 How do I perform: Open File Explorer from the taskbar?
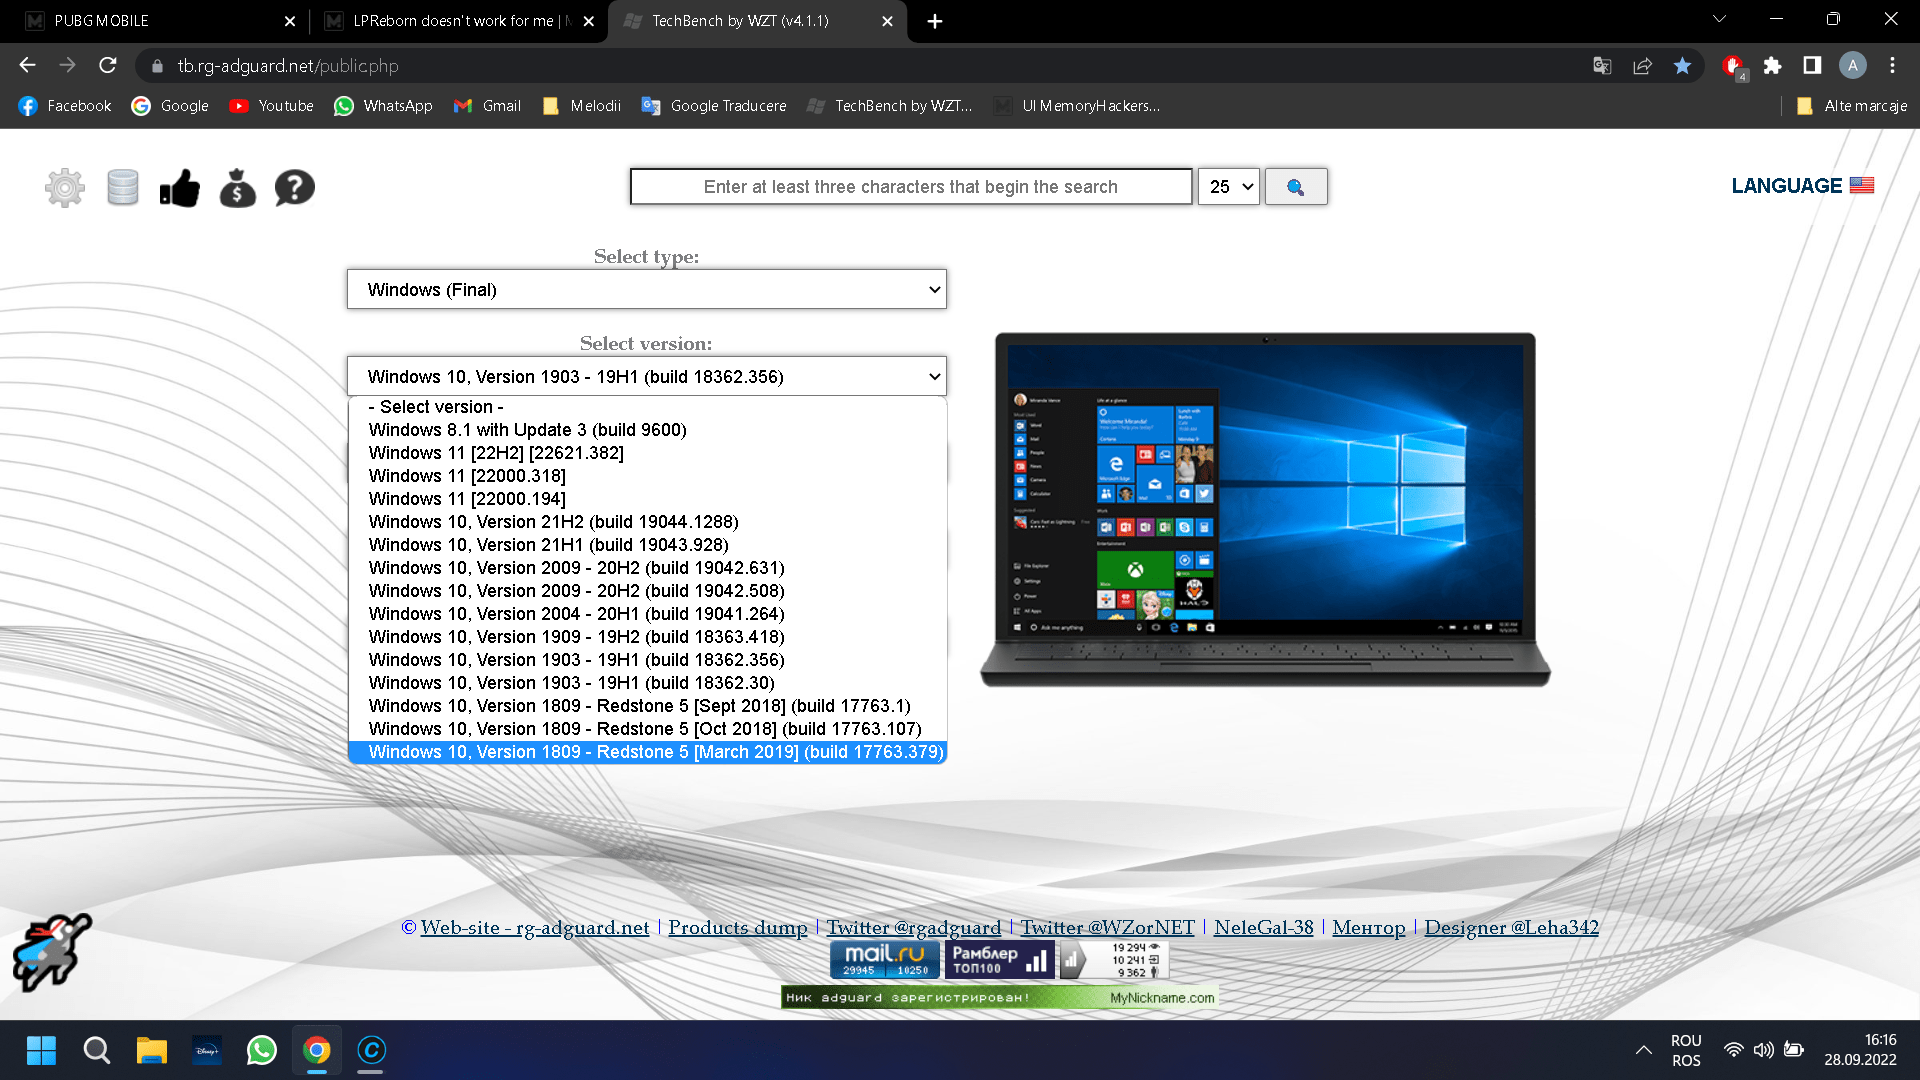point(152,1050)
